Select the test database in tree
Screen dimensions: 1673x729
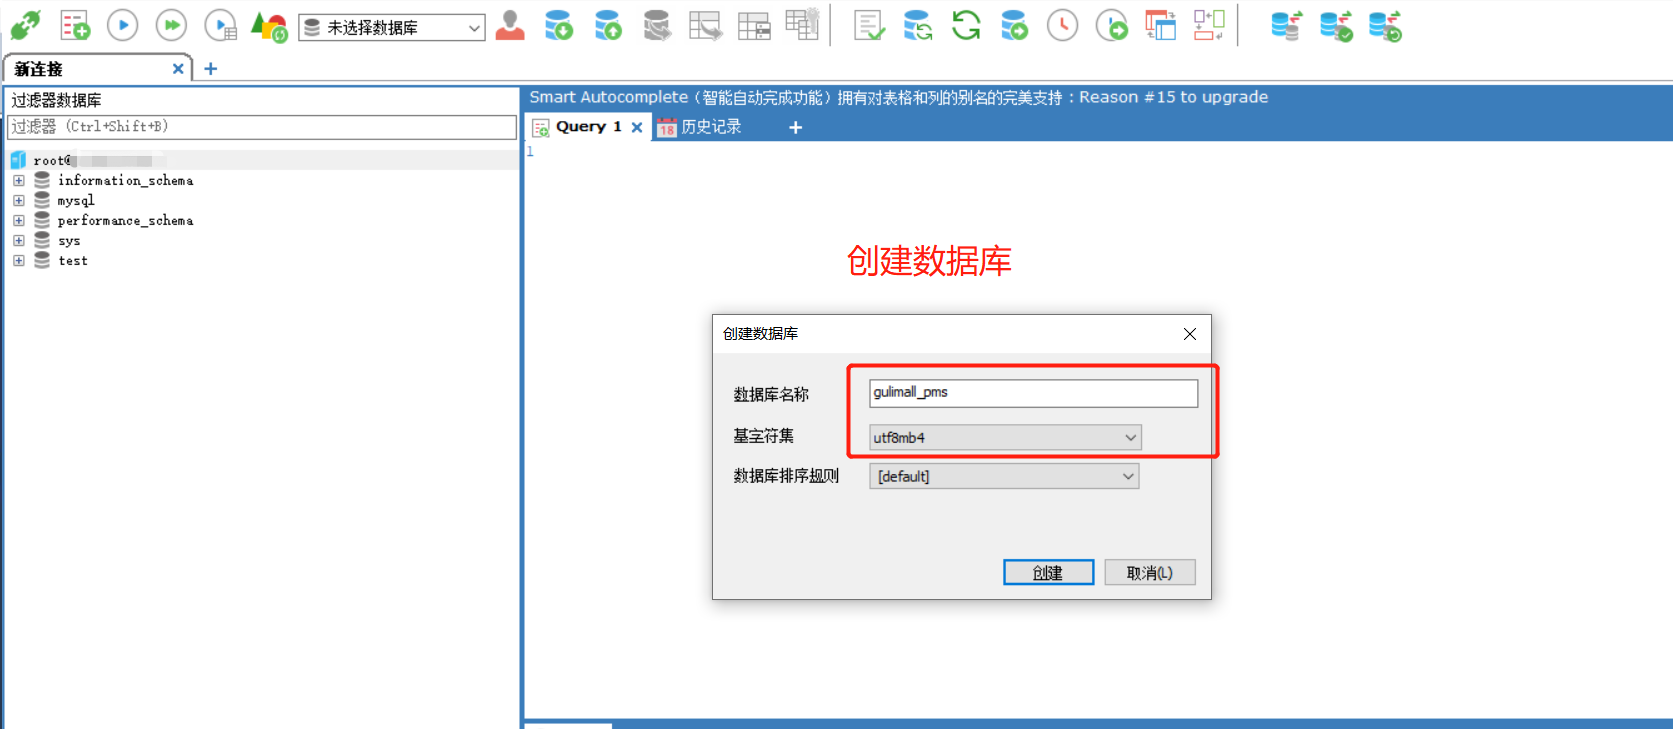click(x=73, y=261)
